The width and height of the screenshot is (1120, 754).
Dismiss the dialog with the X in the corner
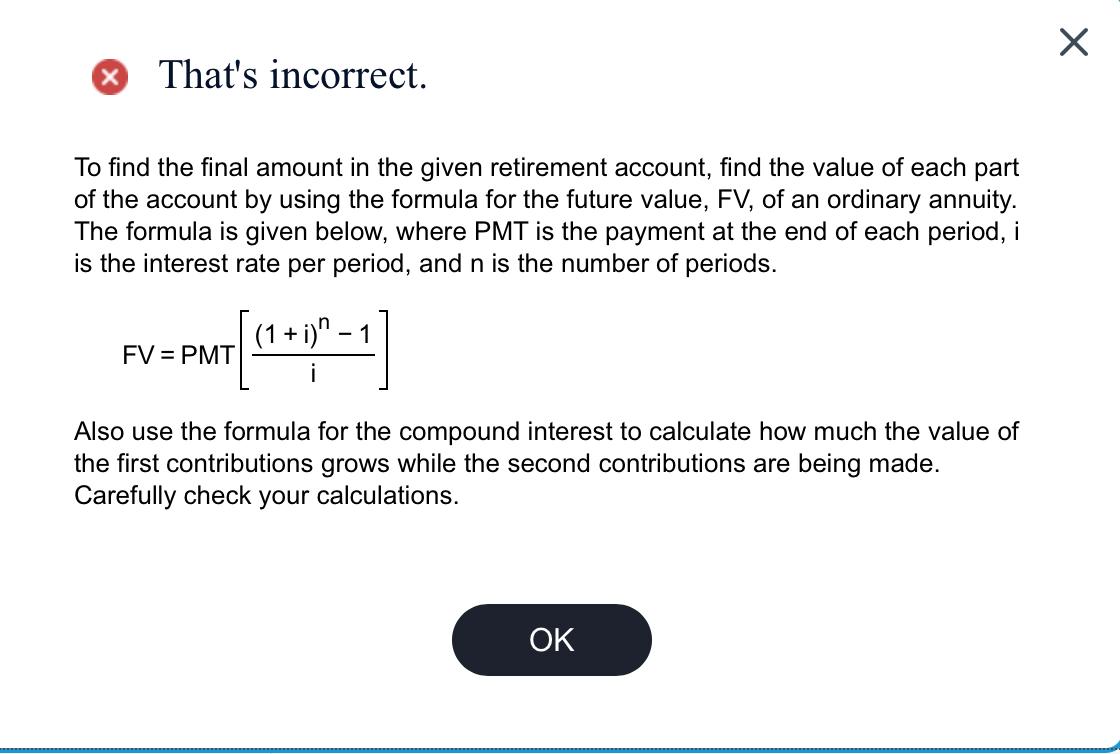click(1072, 43)
